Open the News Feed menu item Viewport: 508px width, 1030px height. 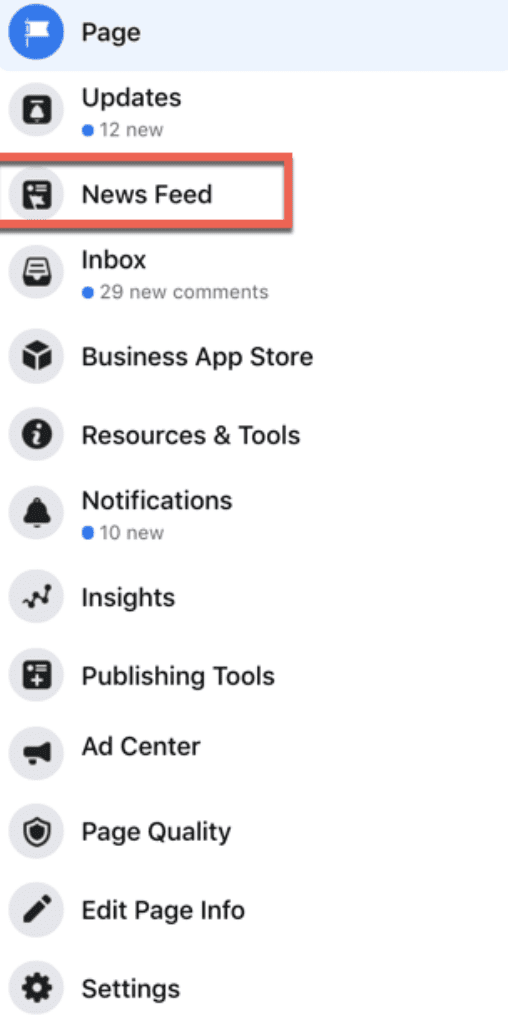tap(145, 194)
